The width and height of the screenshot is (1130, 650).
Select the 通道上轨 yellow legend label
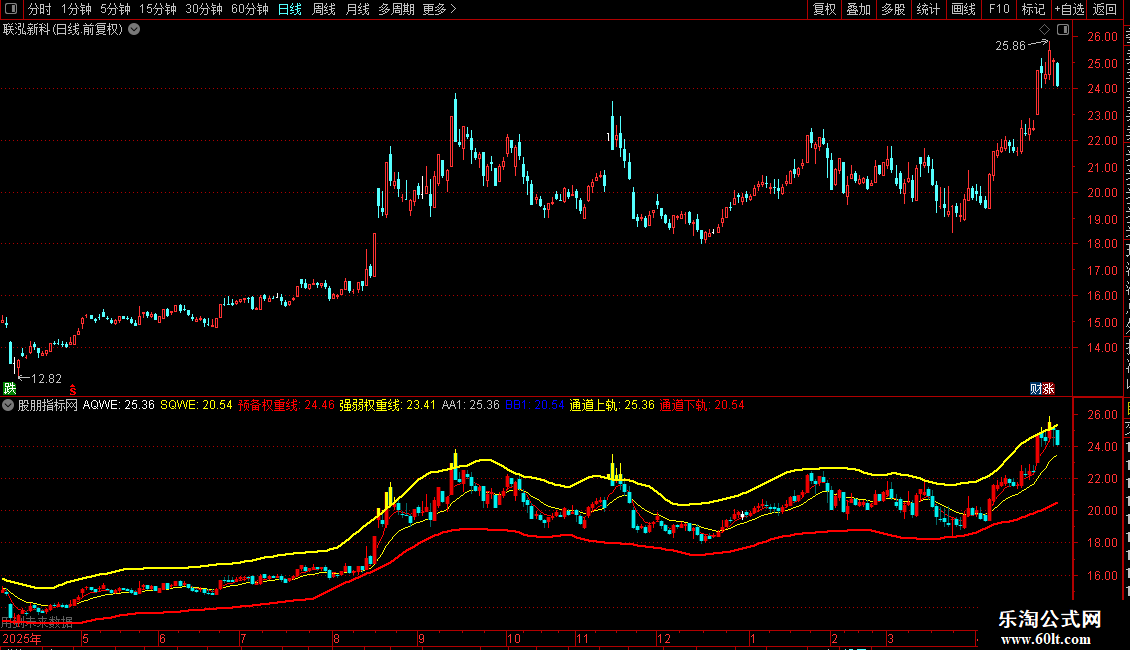tap(594, 405)
